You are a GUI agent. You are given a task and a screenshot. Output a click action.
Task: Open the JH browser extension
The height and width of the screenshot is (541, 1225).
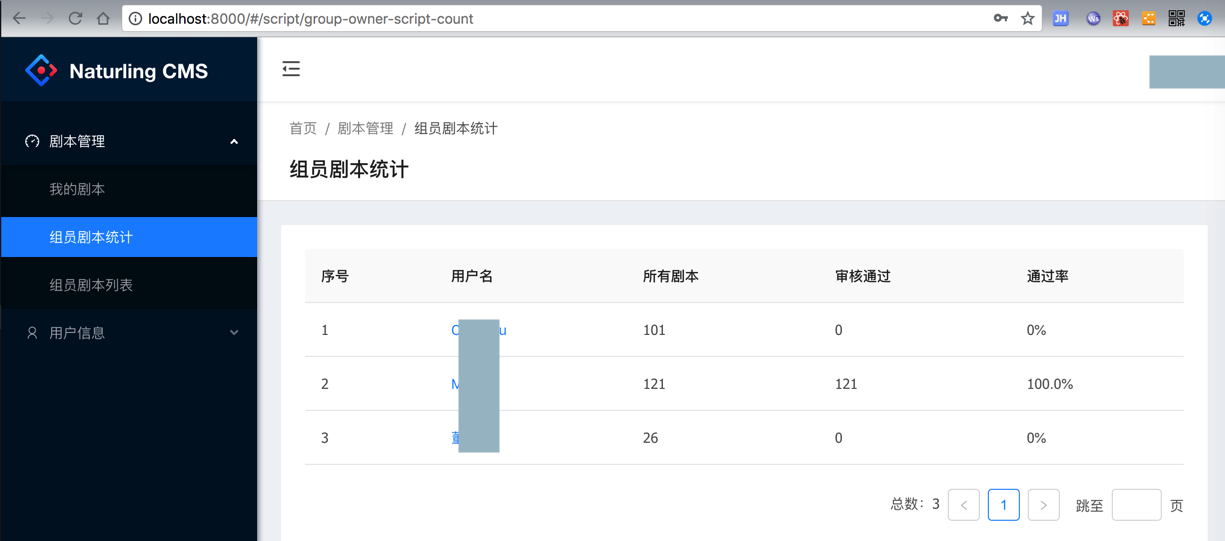pyautogui.click(x=1061, y=18)
